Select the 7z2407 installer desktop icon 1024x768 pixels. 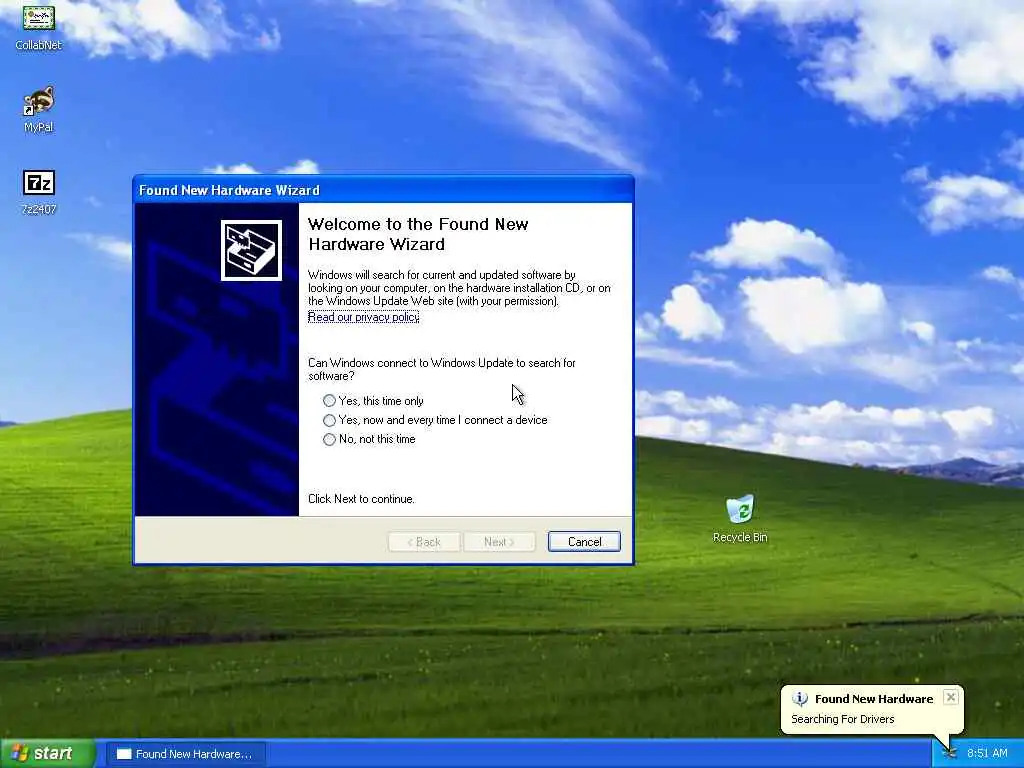[x=39, y=192]
